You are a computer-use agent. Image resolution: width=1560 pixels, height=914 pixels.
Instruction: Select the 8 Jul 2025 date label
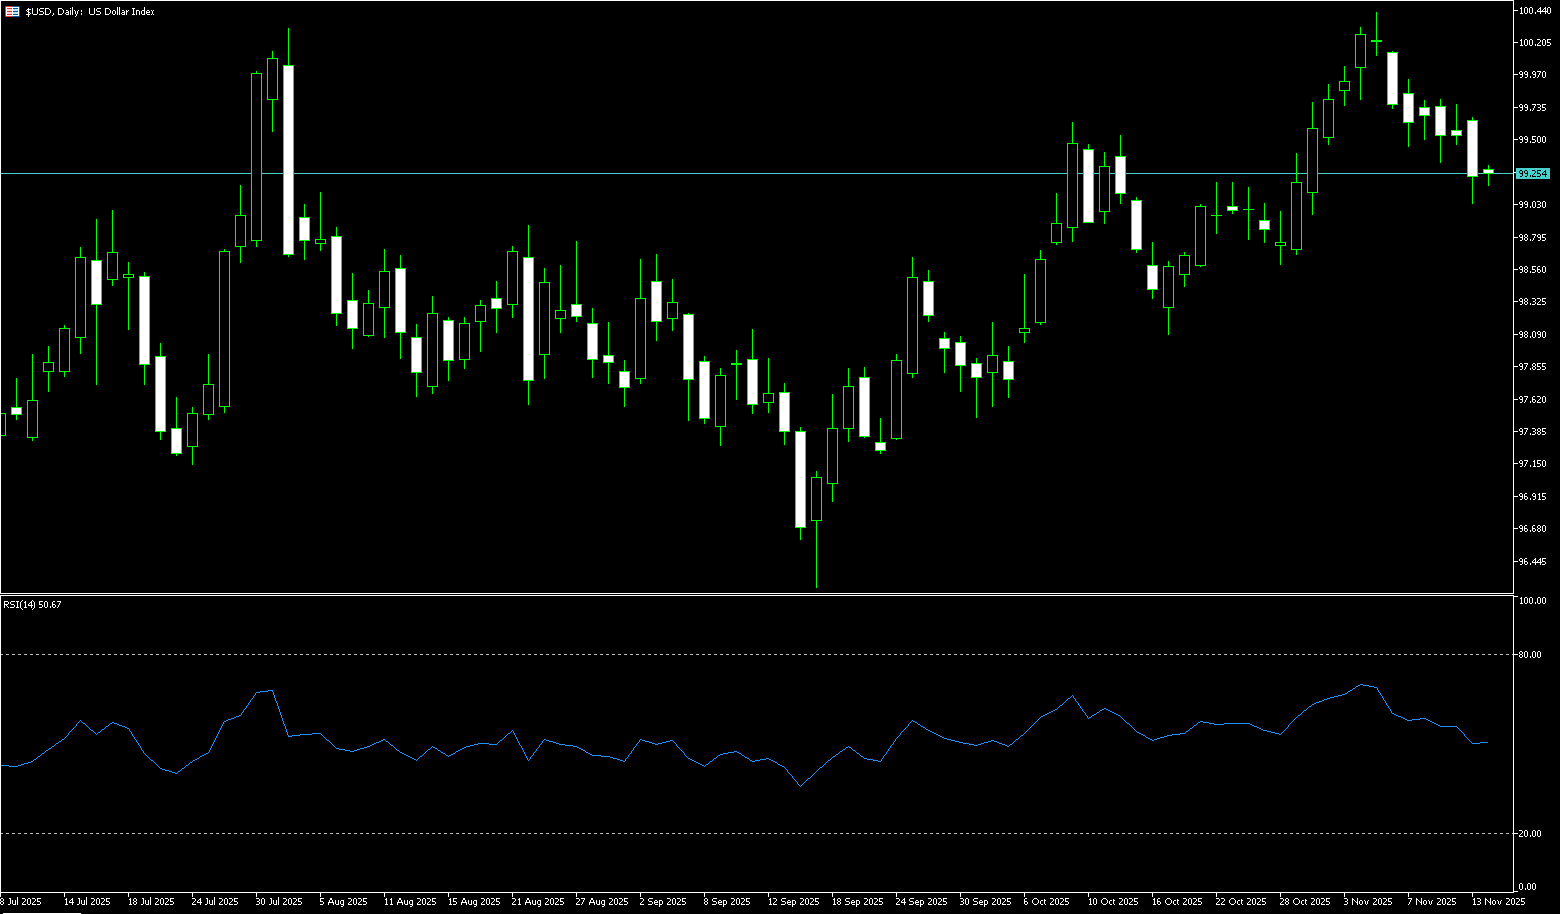pyautogui.click(x=21, y=902)
